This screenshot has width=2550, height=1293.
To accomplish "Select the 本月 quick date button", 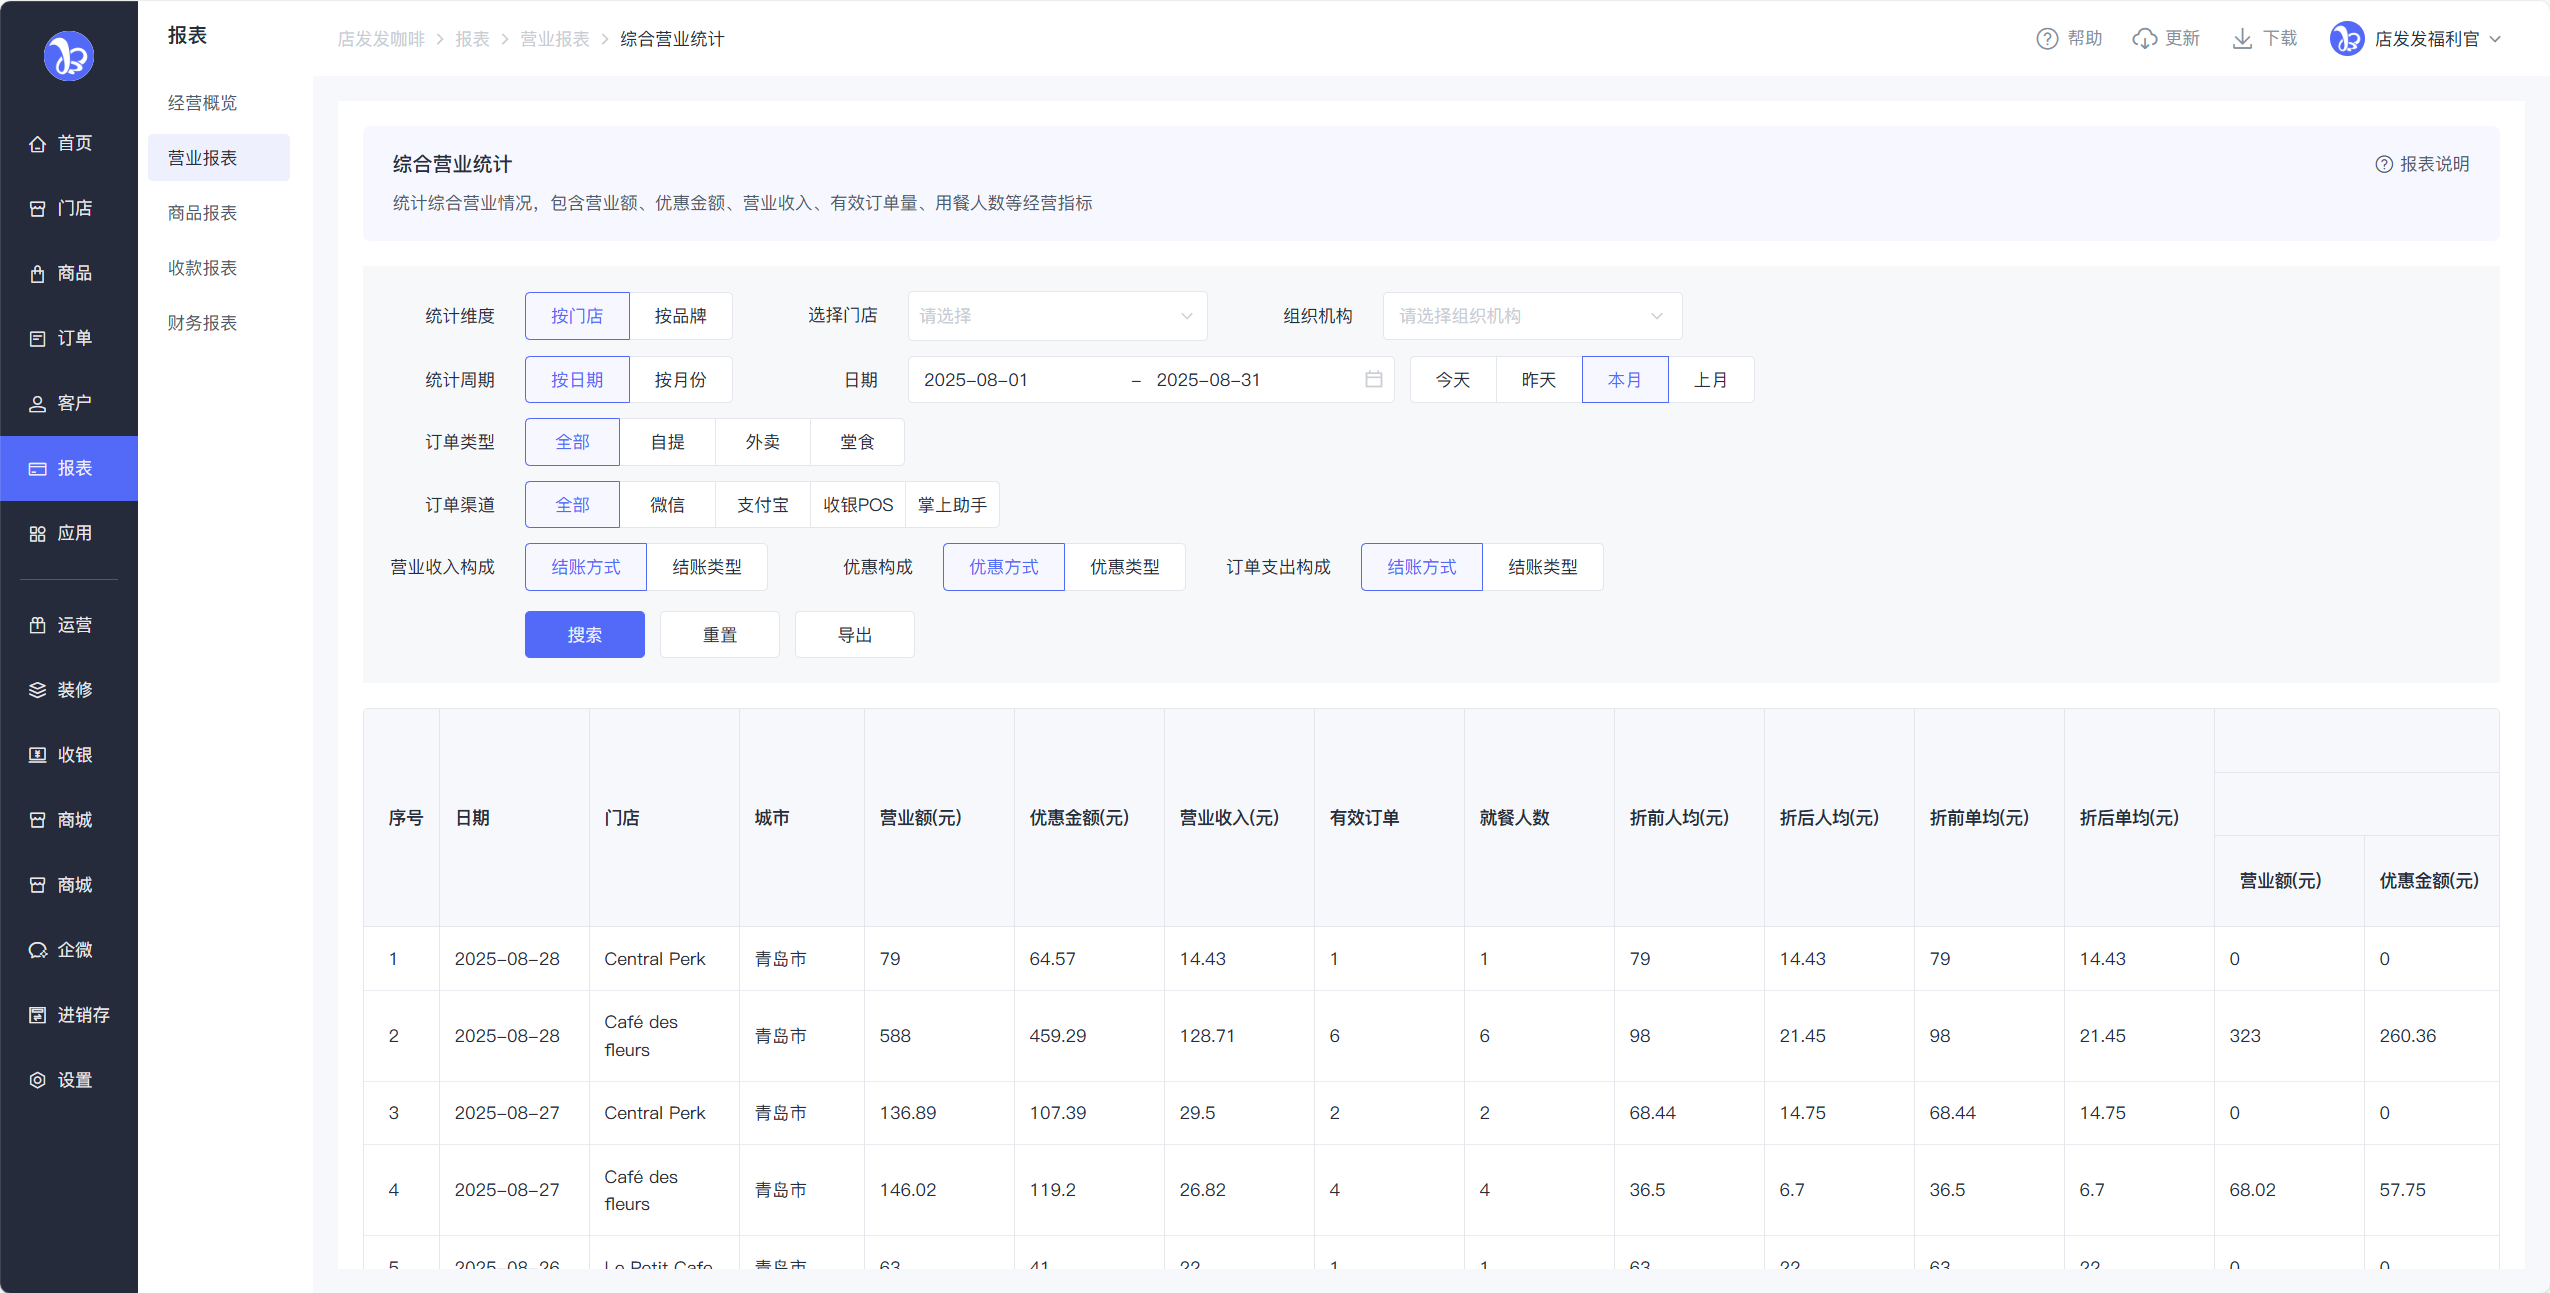I will tap(1624, 380).
